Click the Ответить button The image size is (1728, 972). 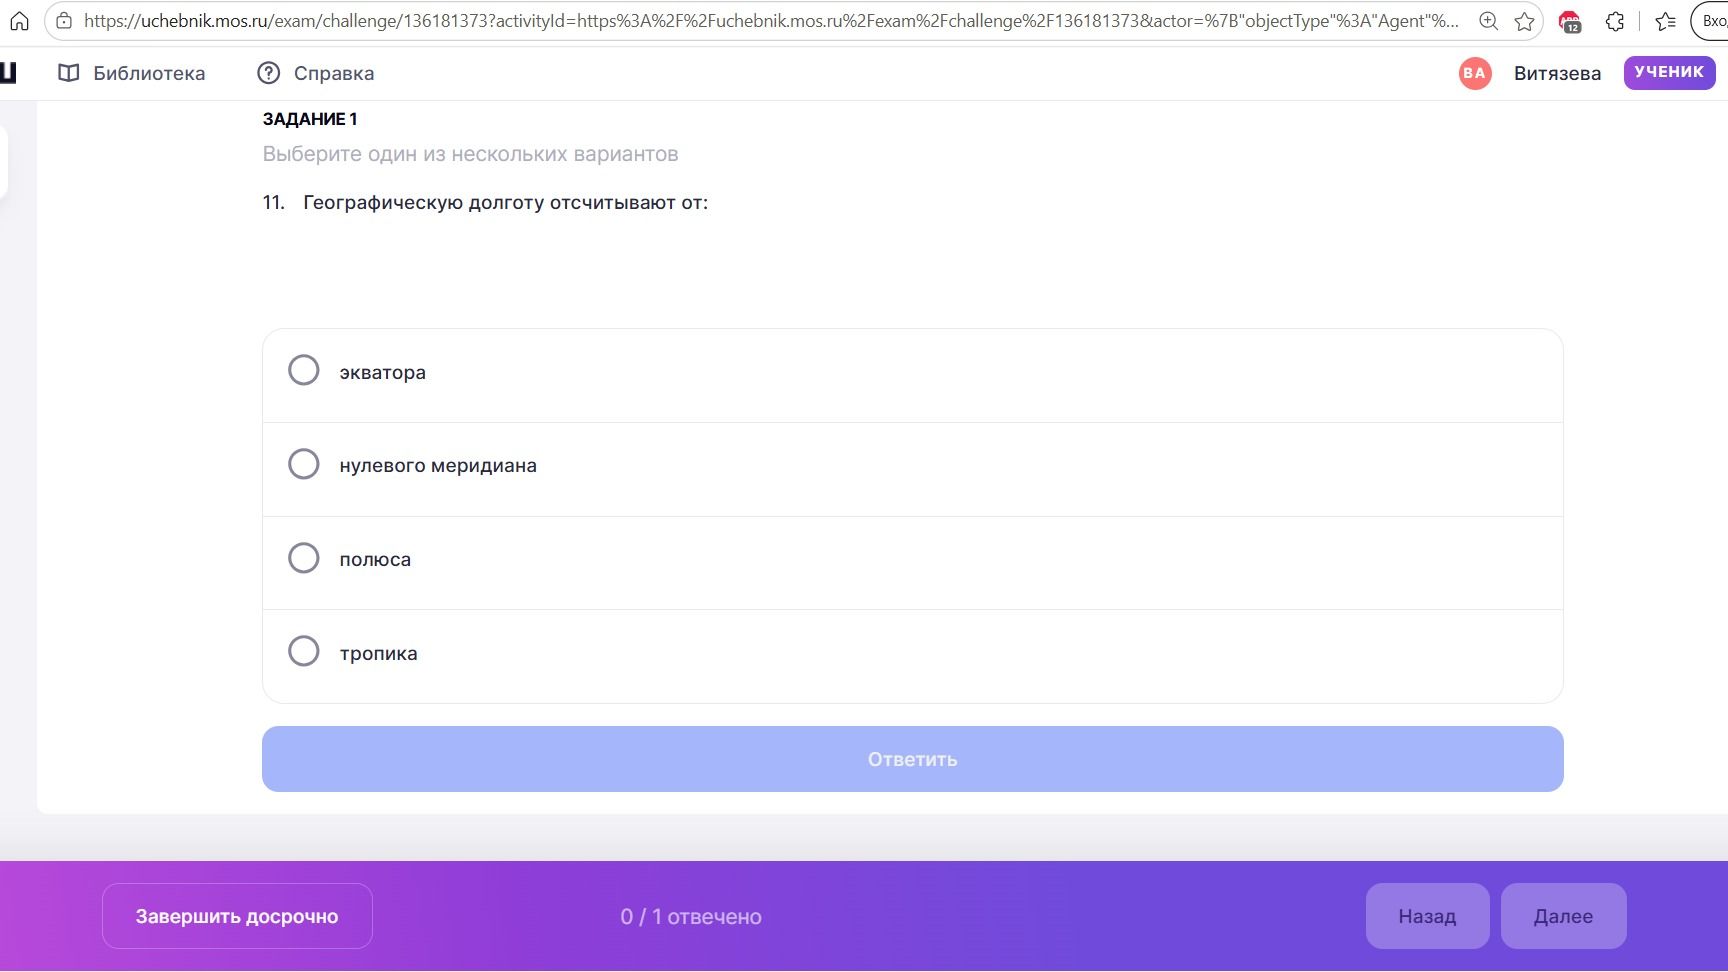point(912,759)
